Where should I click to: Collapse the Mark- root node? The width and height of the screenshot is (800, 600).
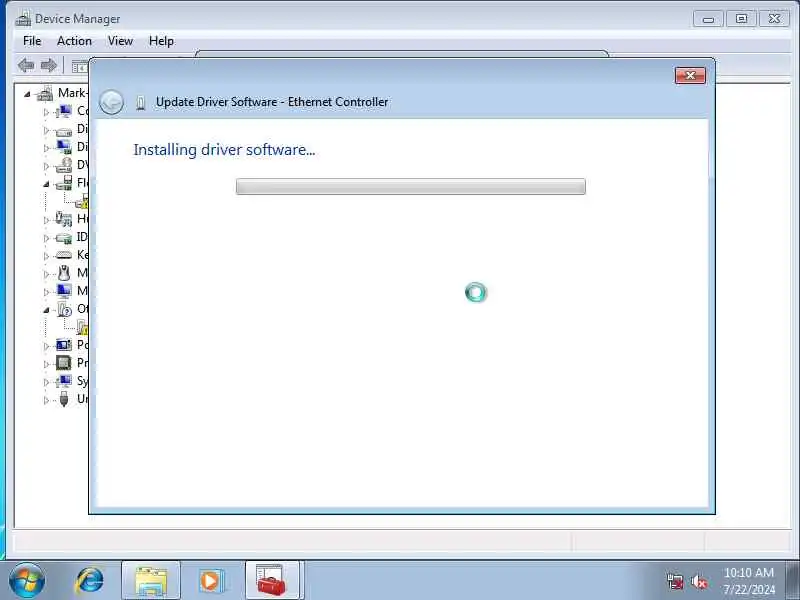coord(27,94)
